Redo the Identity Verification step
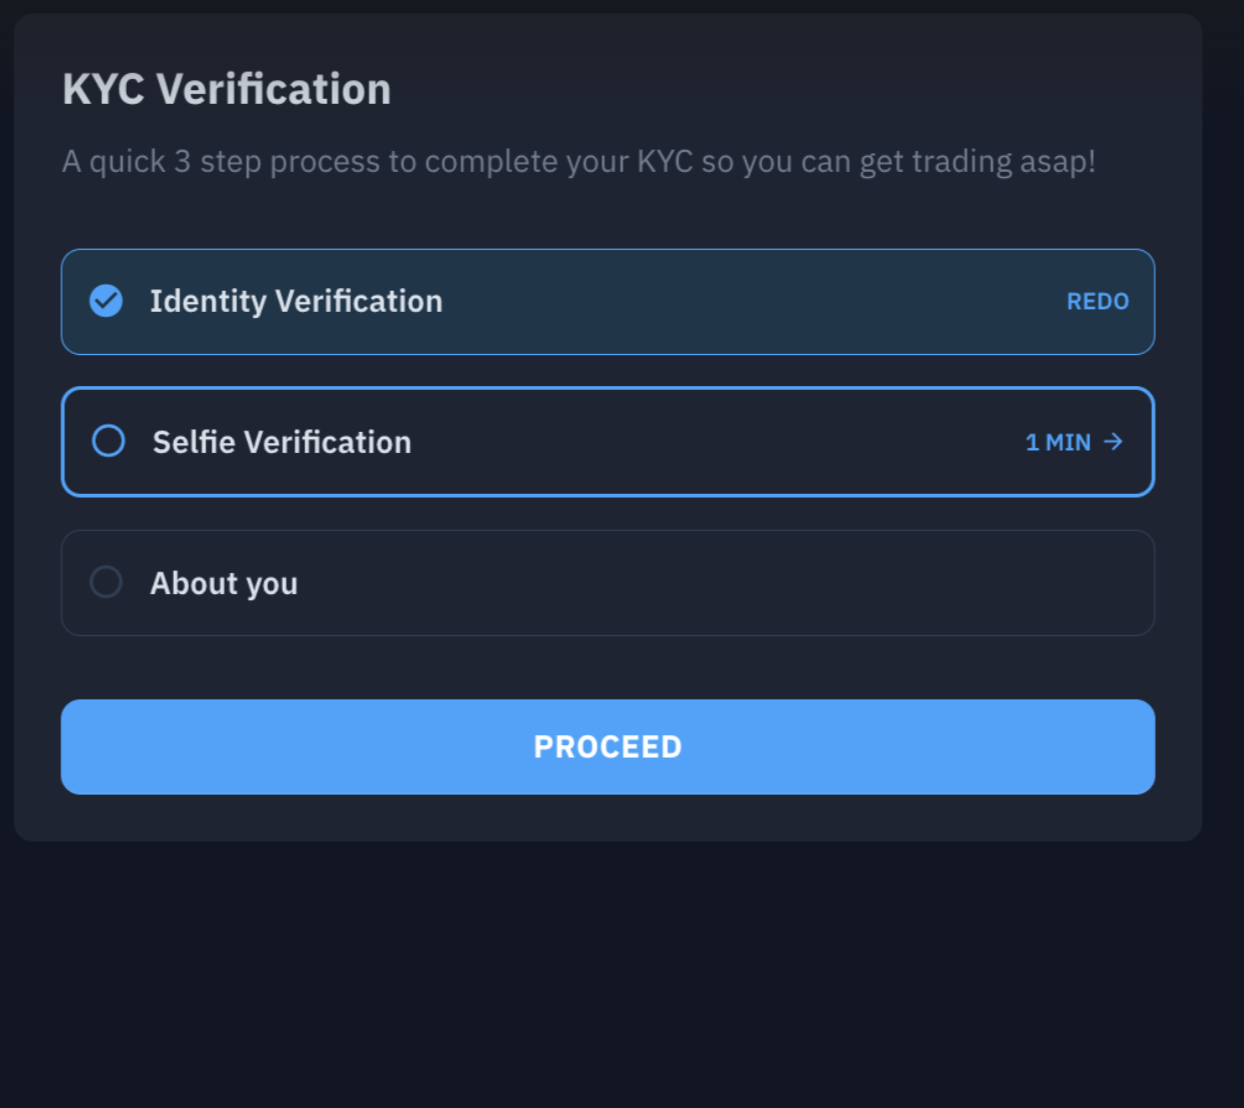Viewport: 1244px width, 1108px height. coord(1097,301)
